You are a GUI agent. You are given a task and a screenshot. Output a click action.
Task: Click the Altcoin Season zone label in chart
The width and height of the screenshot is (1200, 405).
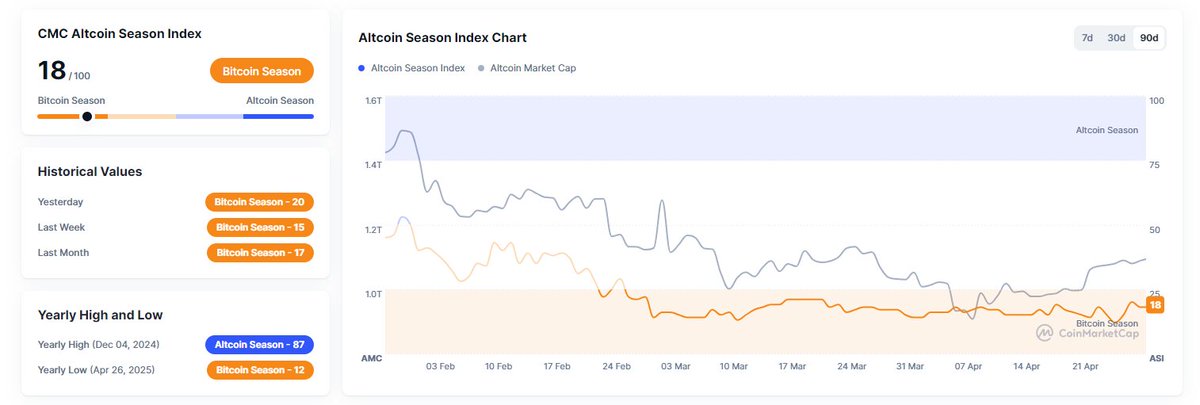pyautogui.click(x=1106, y=131)
